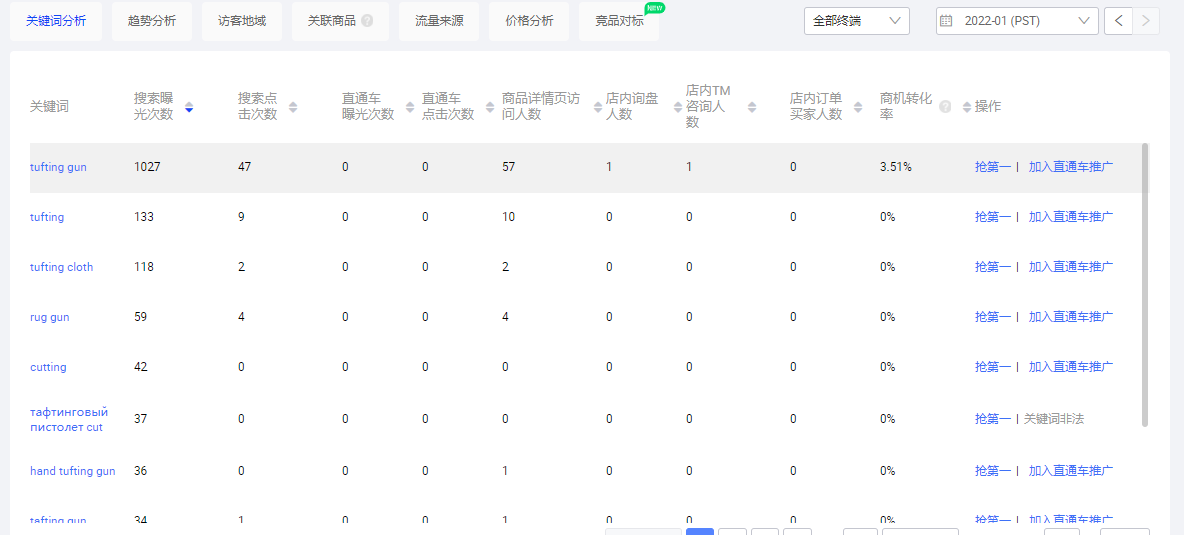Switch to the 关联商品 tab
This screenshot has width=1184, height=535.
click(x=340, y=21)
